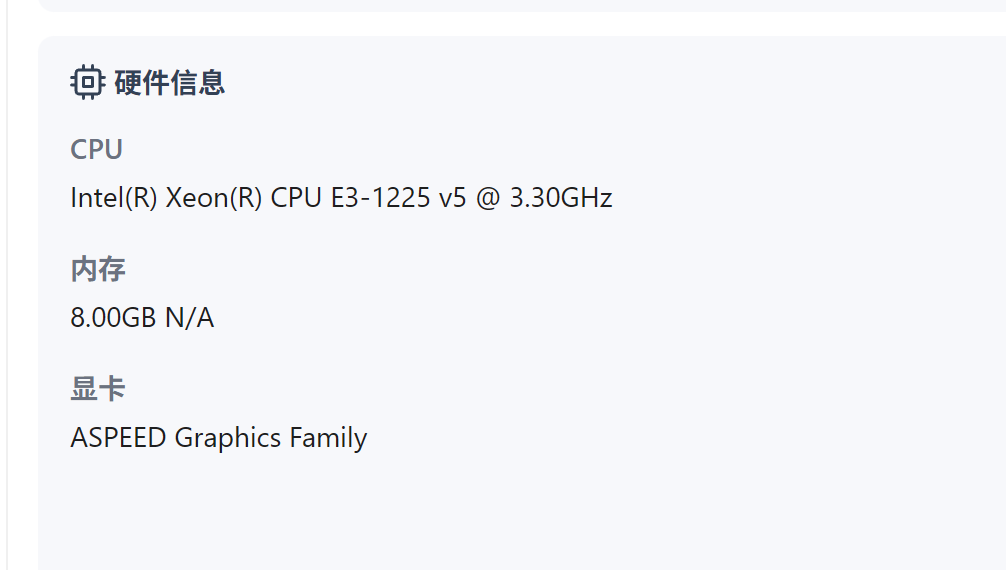Select the gray CPU field label
The width and height of the screenshot is (1006, 570).
coord(97,149)
